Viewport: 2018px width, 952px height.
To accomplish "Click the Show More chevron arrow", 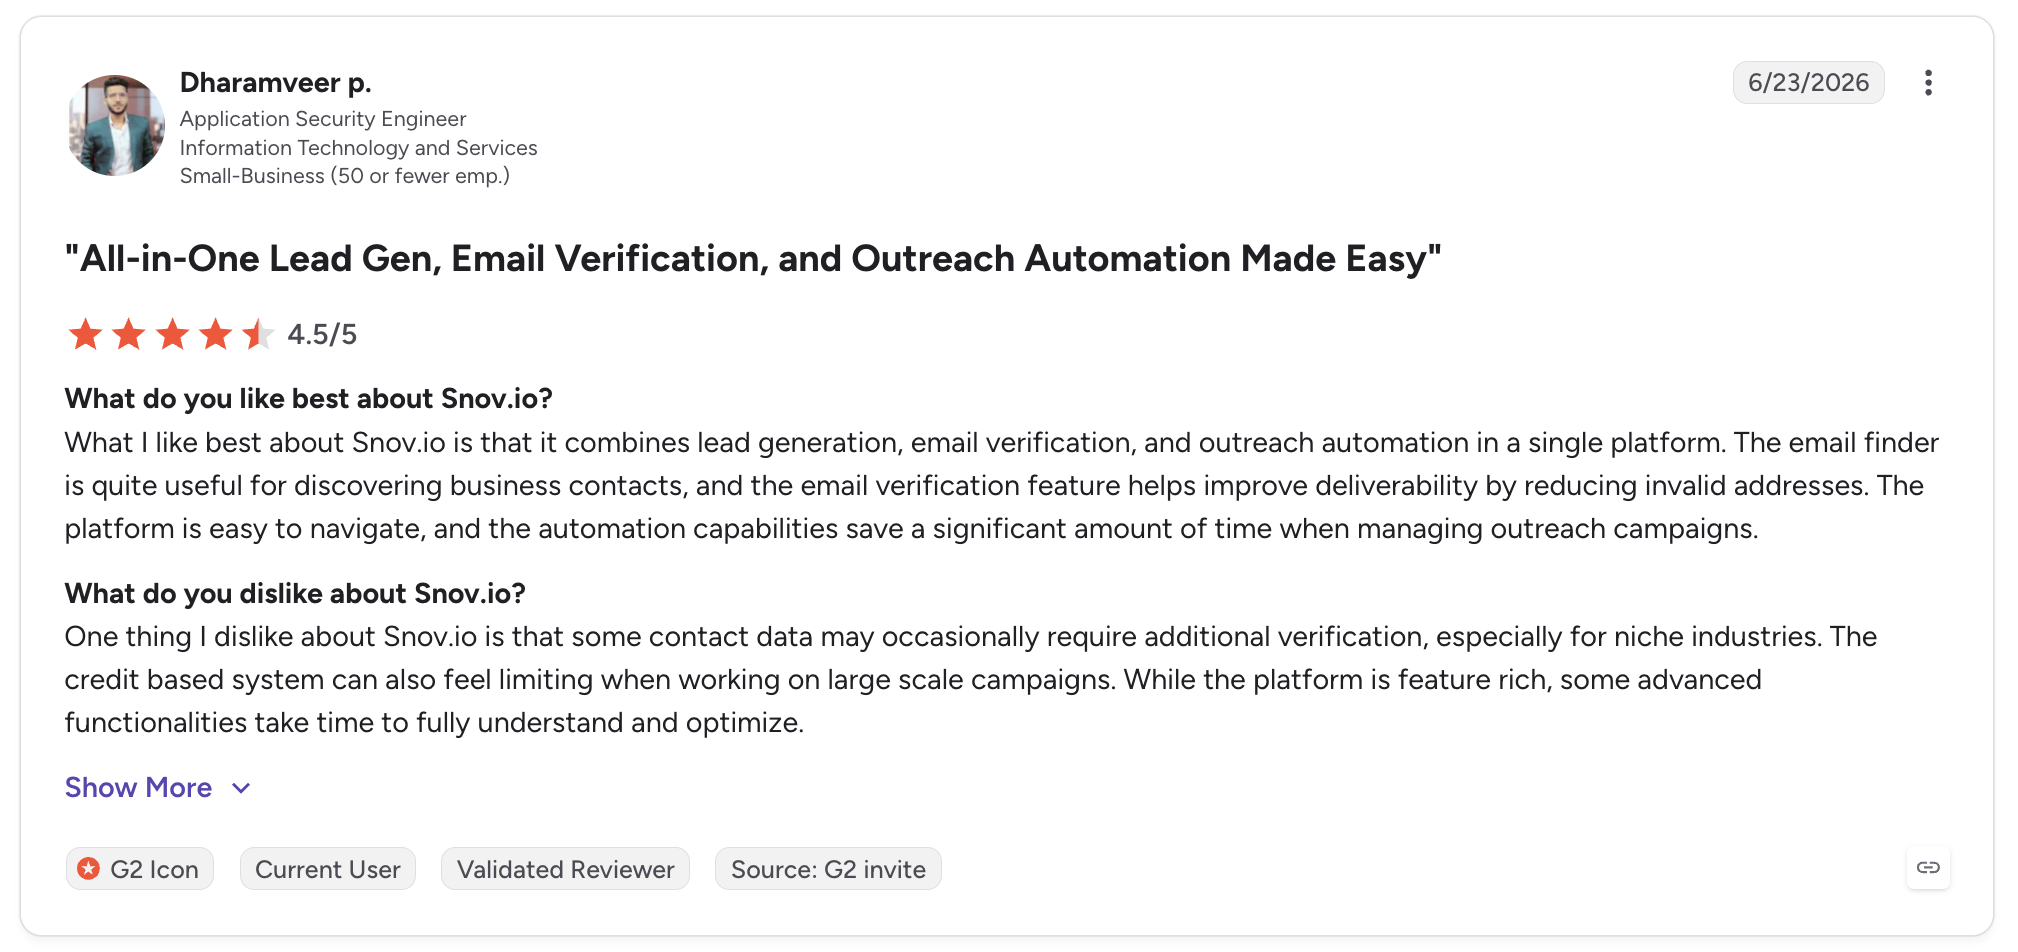I will pos(241,788).
